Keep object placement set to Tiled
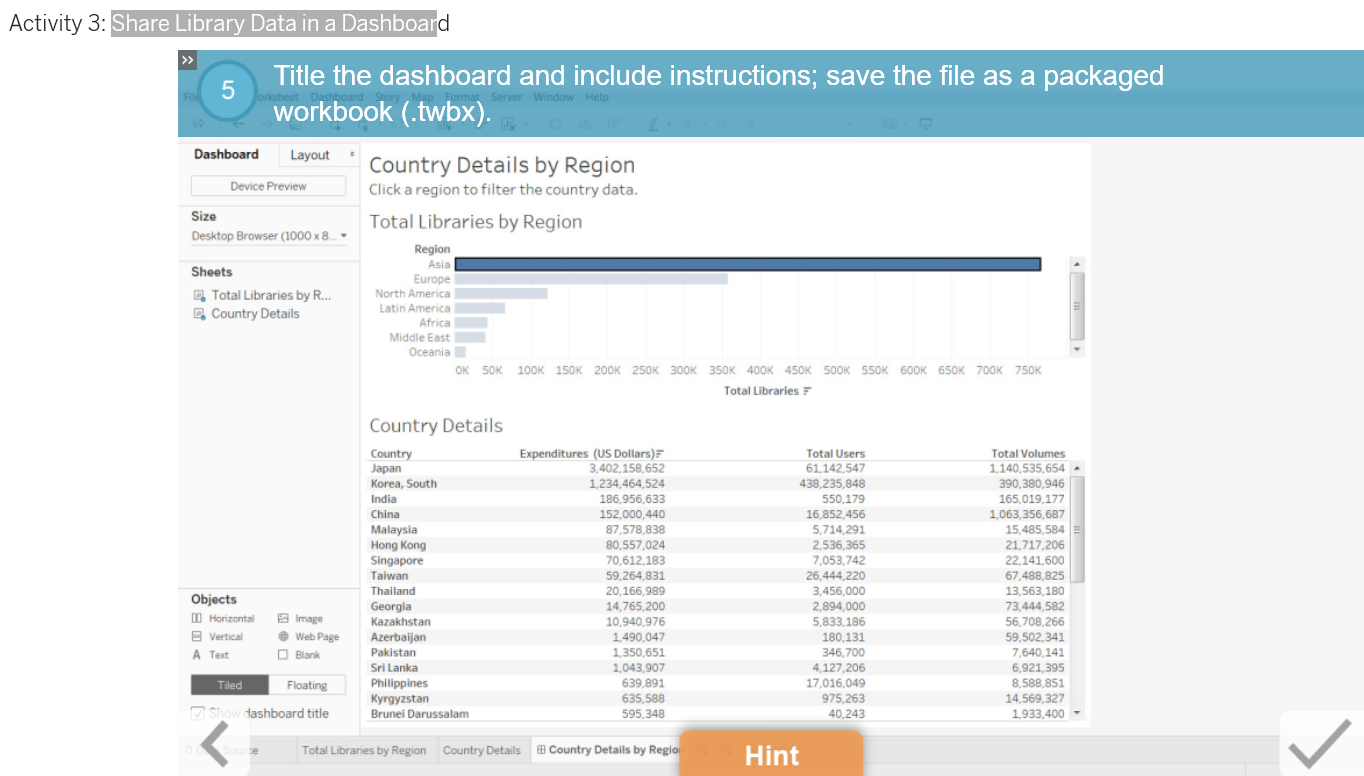 click(228, 685)
